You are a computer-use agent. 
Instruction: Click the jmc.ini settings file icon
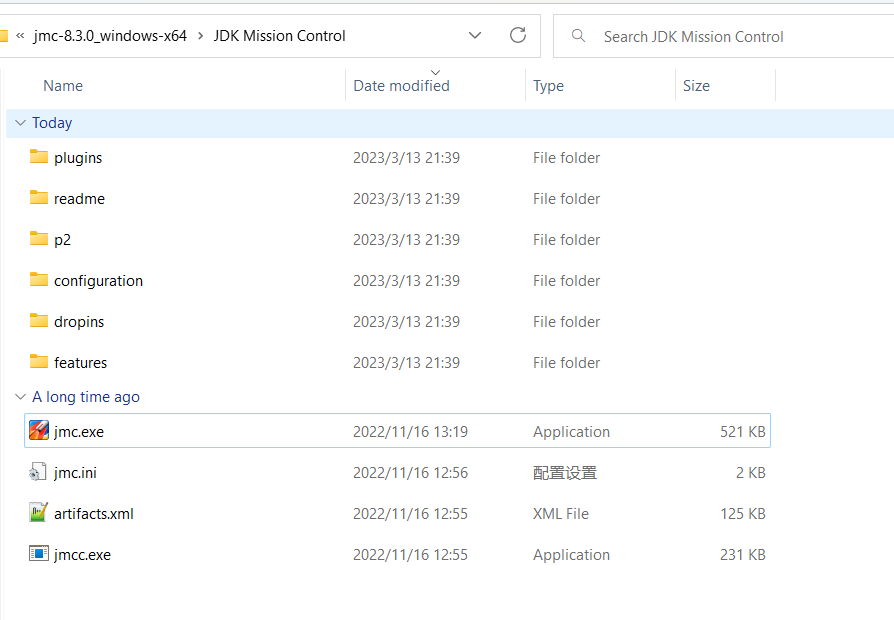coord(38,472)
